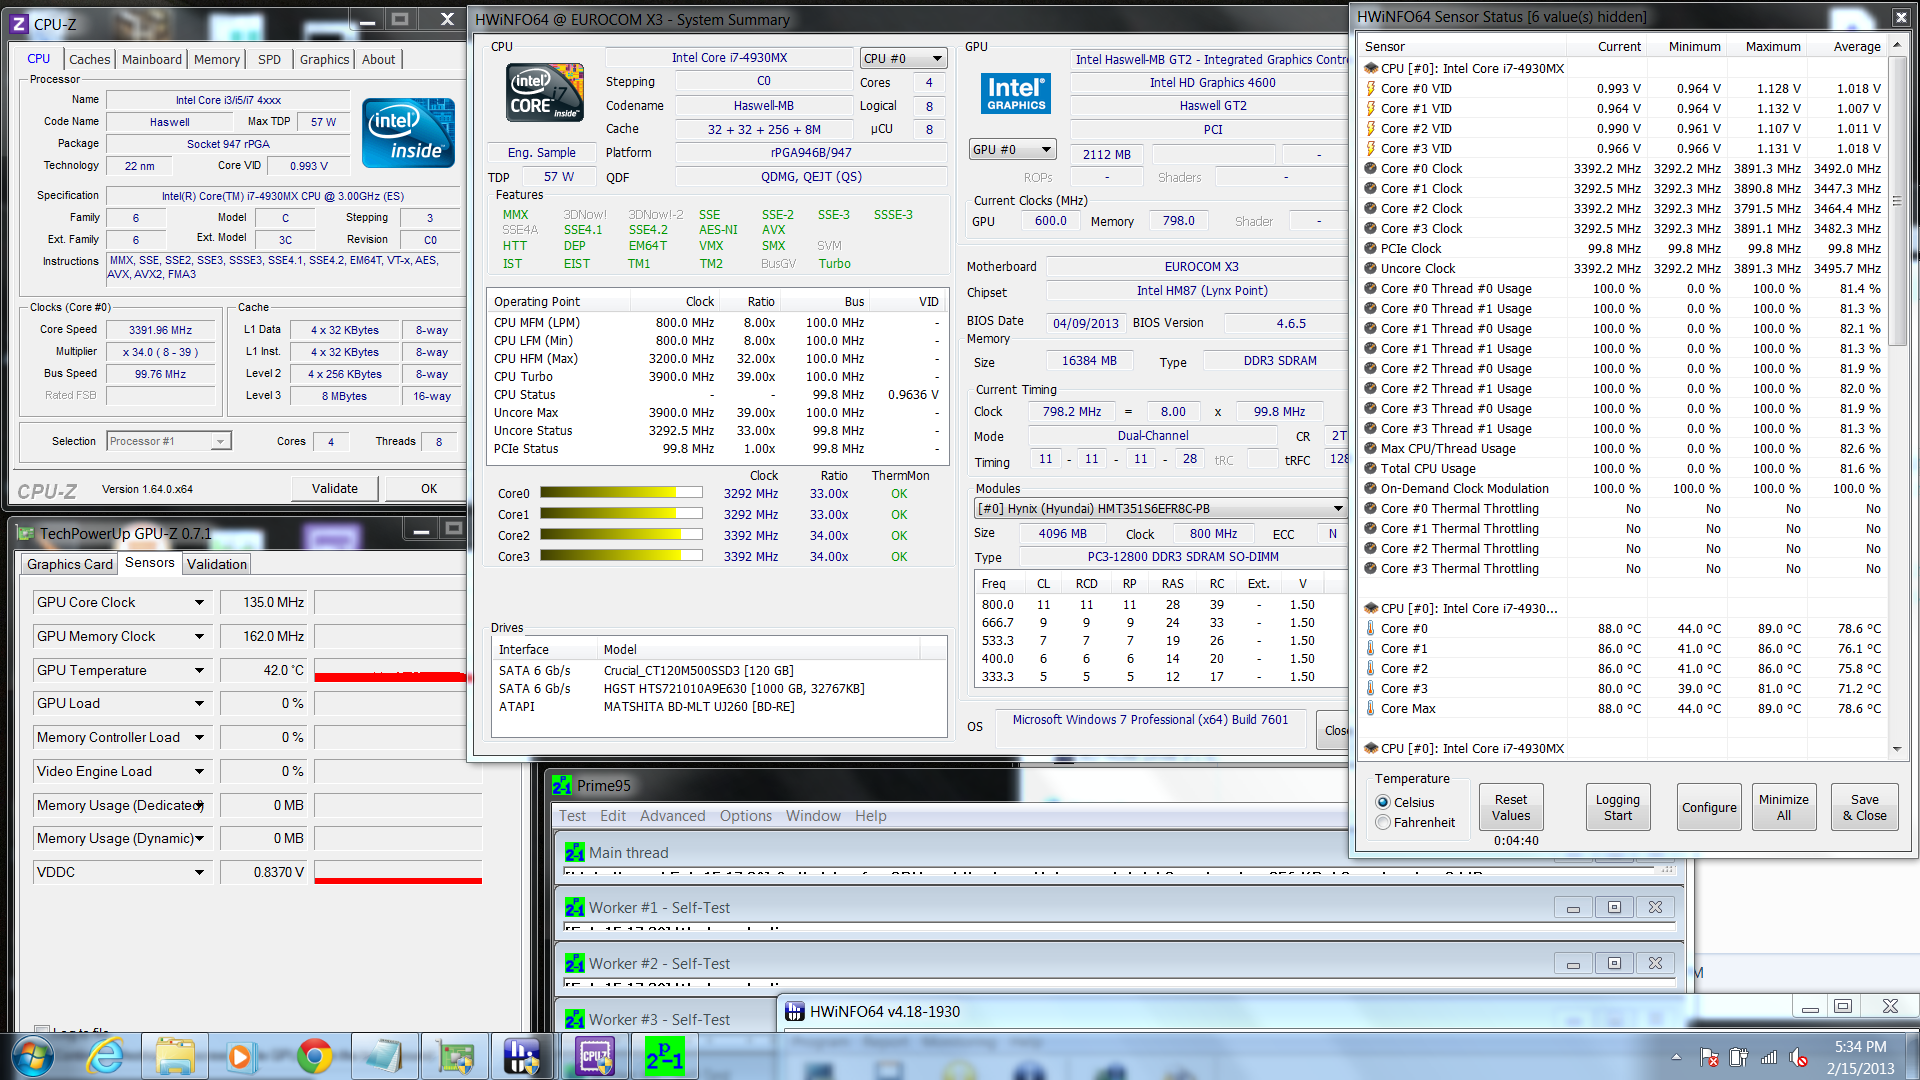Screen dimensions: 1920x1080
Task: Click the Worker #3 Self-Test window icon
Action: click(574, 1020)
